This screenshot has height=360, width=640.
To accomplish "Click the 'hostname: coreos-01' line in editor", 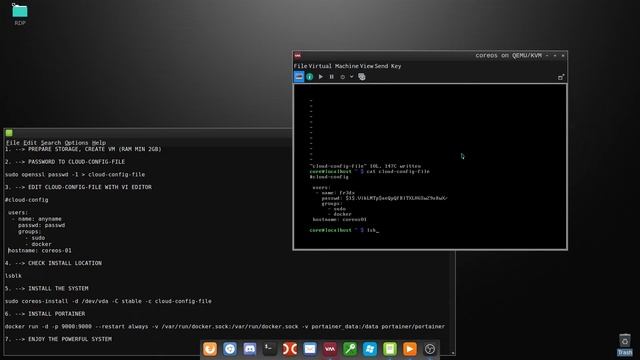I will point(40,250).
